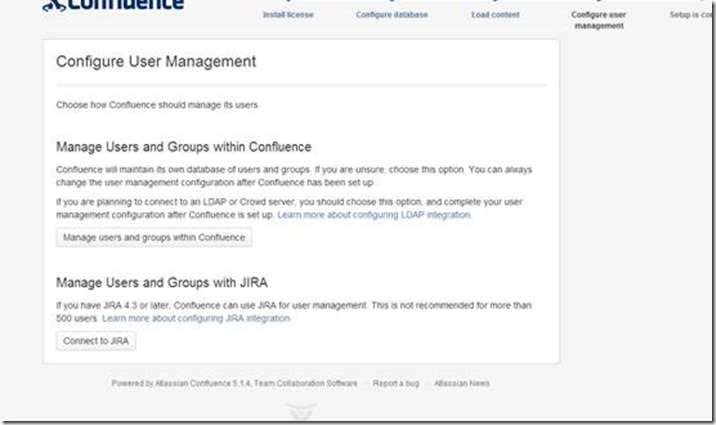Click the Manage Users and Groups with JIRA heading
Viewport: 716px width, 425px height.
coord(162,283)
